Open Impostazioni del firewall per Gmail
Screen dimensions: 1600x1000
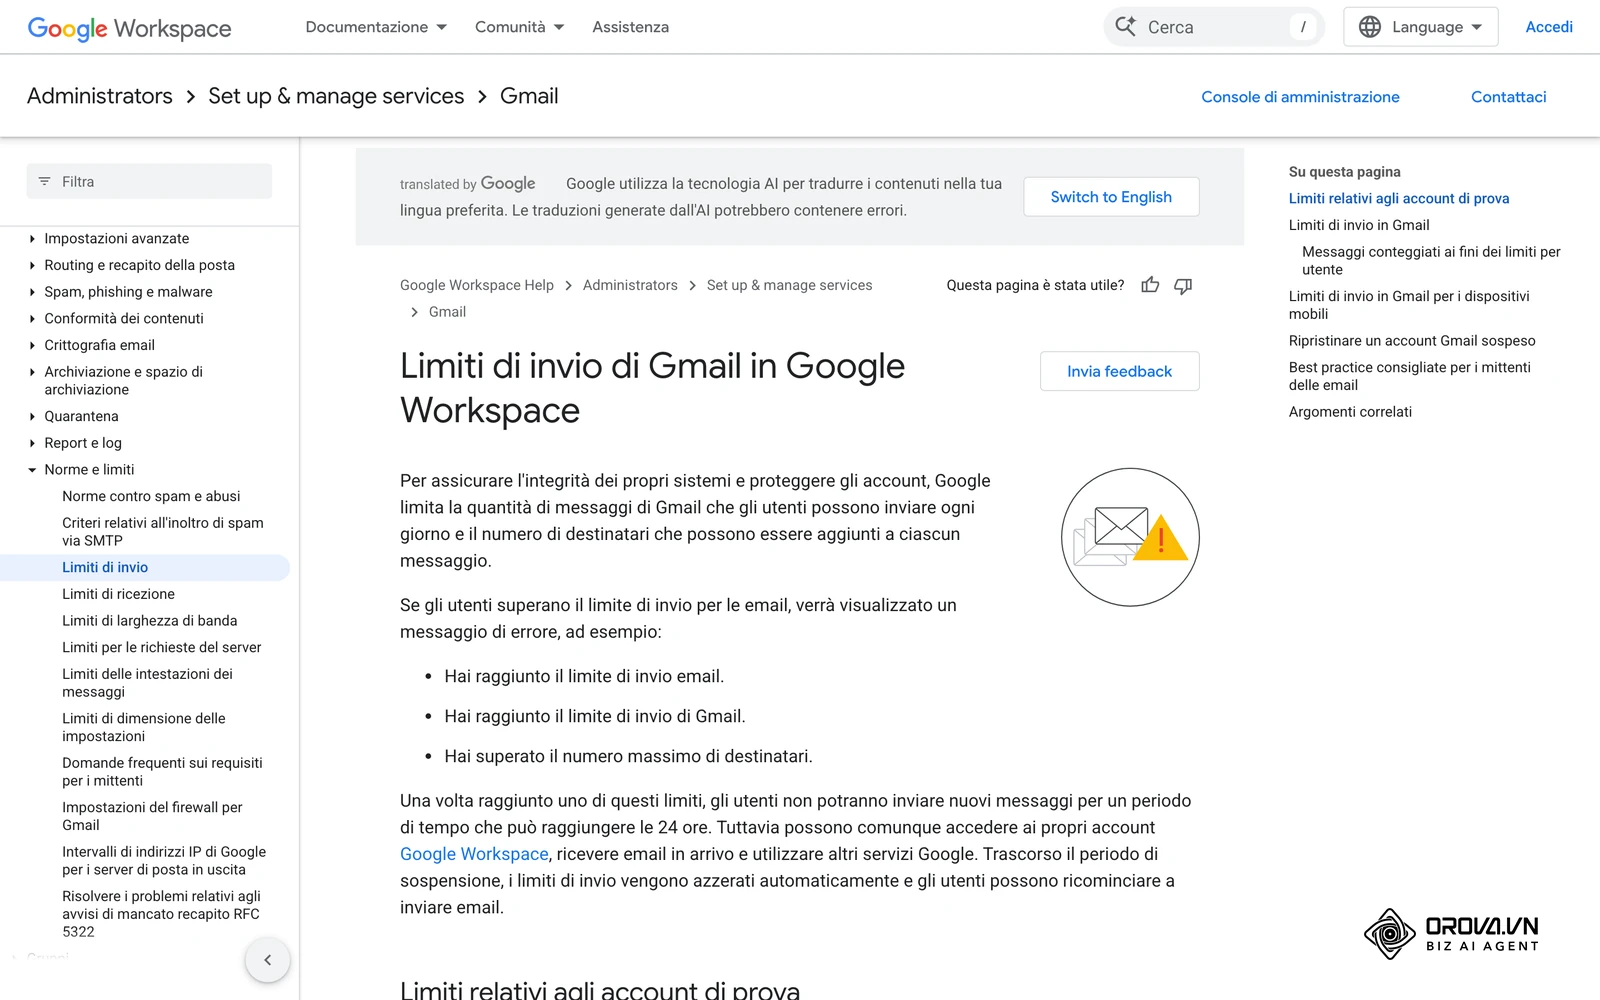coord(152,816)
